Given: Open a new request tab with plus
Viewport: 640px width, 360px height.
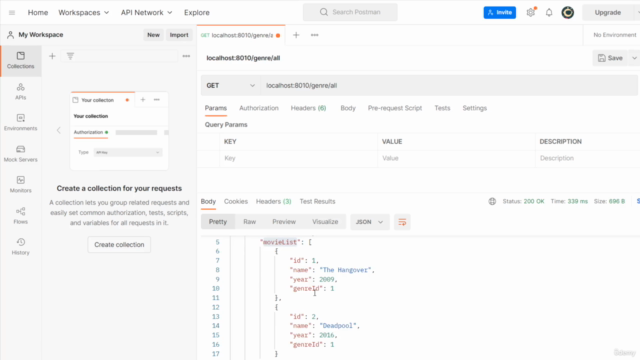Looking at the screenshot, I should coord(296,35).
